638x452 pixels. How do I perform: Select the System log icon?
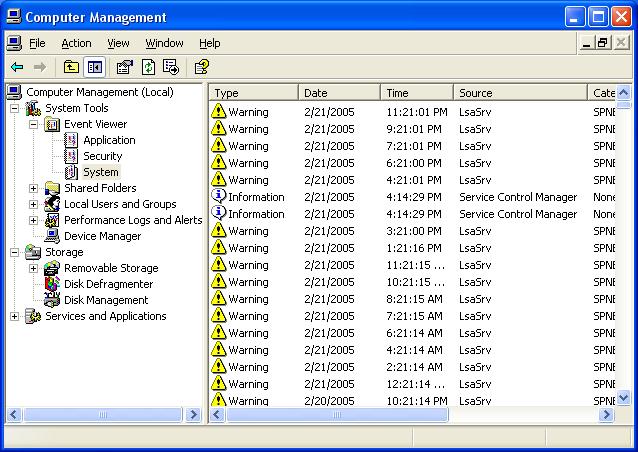(71, 172)
